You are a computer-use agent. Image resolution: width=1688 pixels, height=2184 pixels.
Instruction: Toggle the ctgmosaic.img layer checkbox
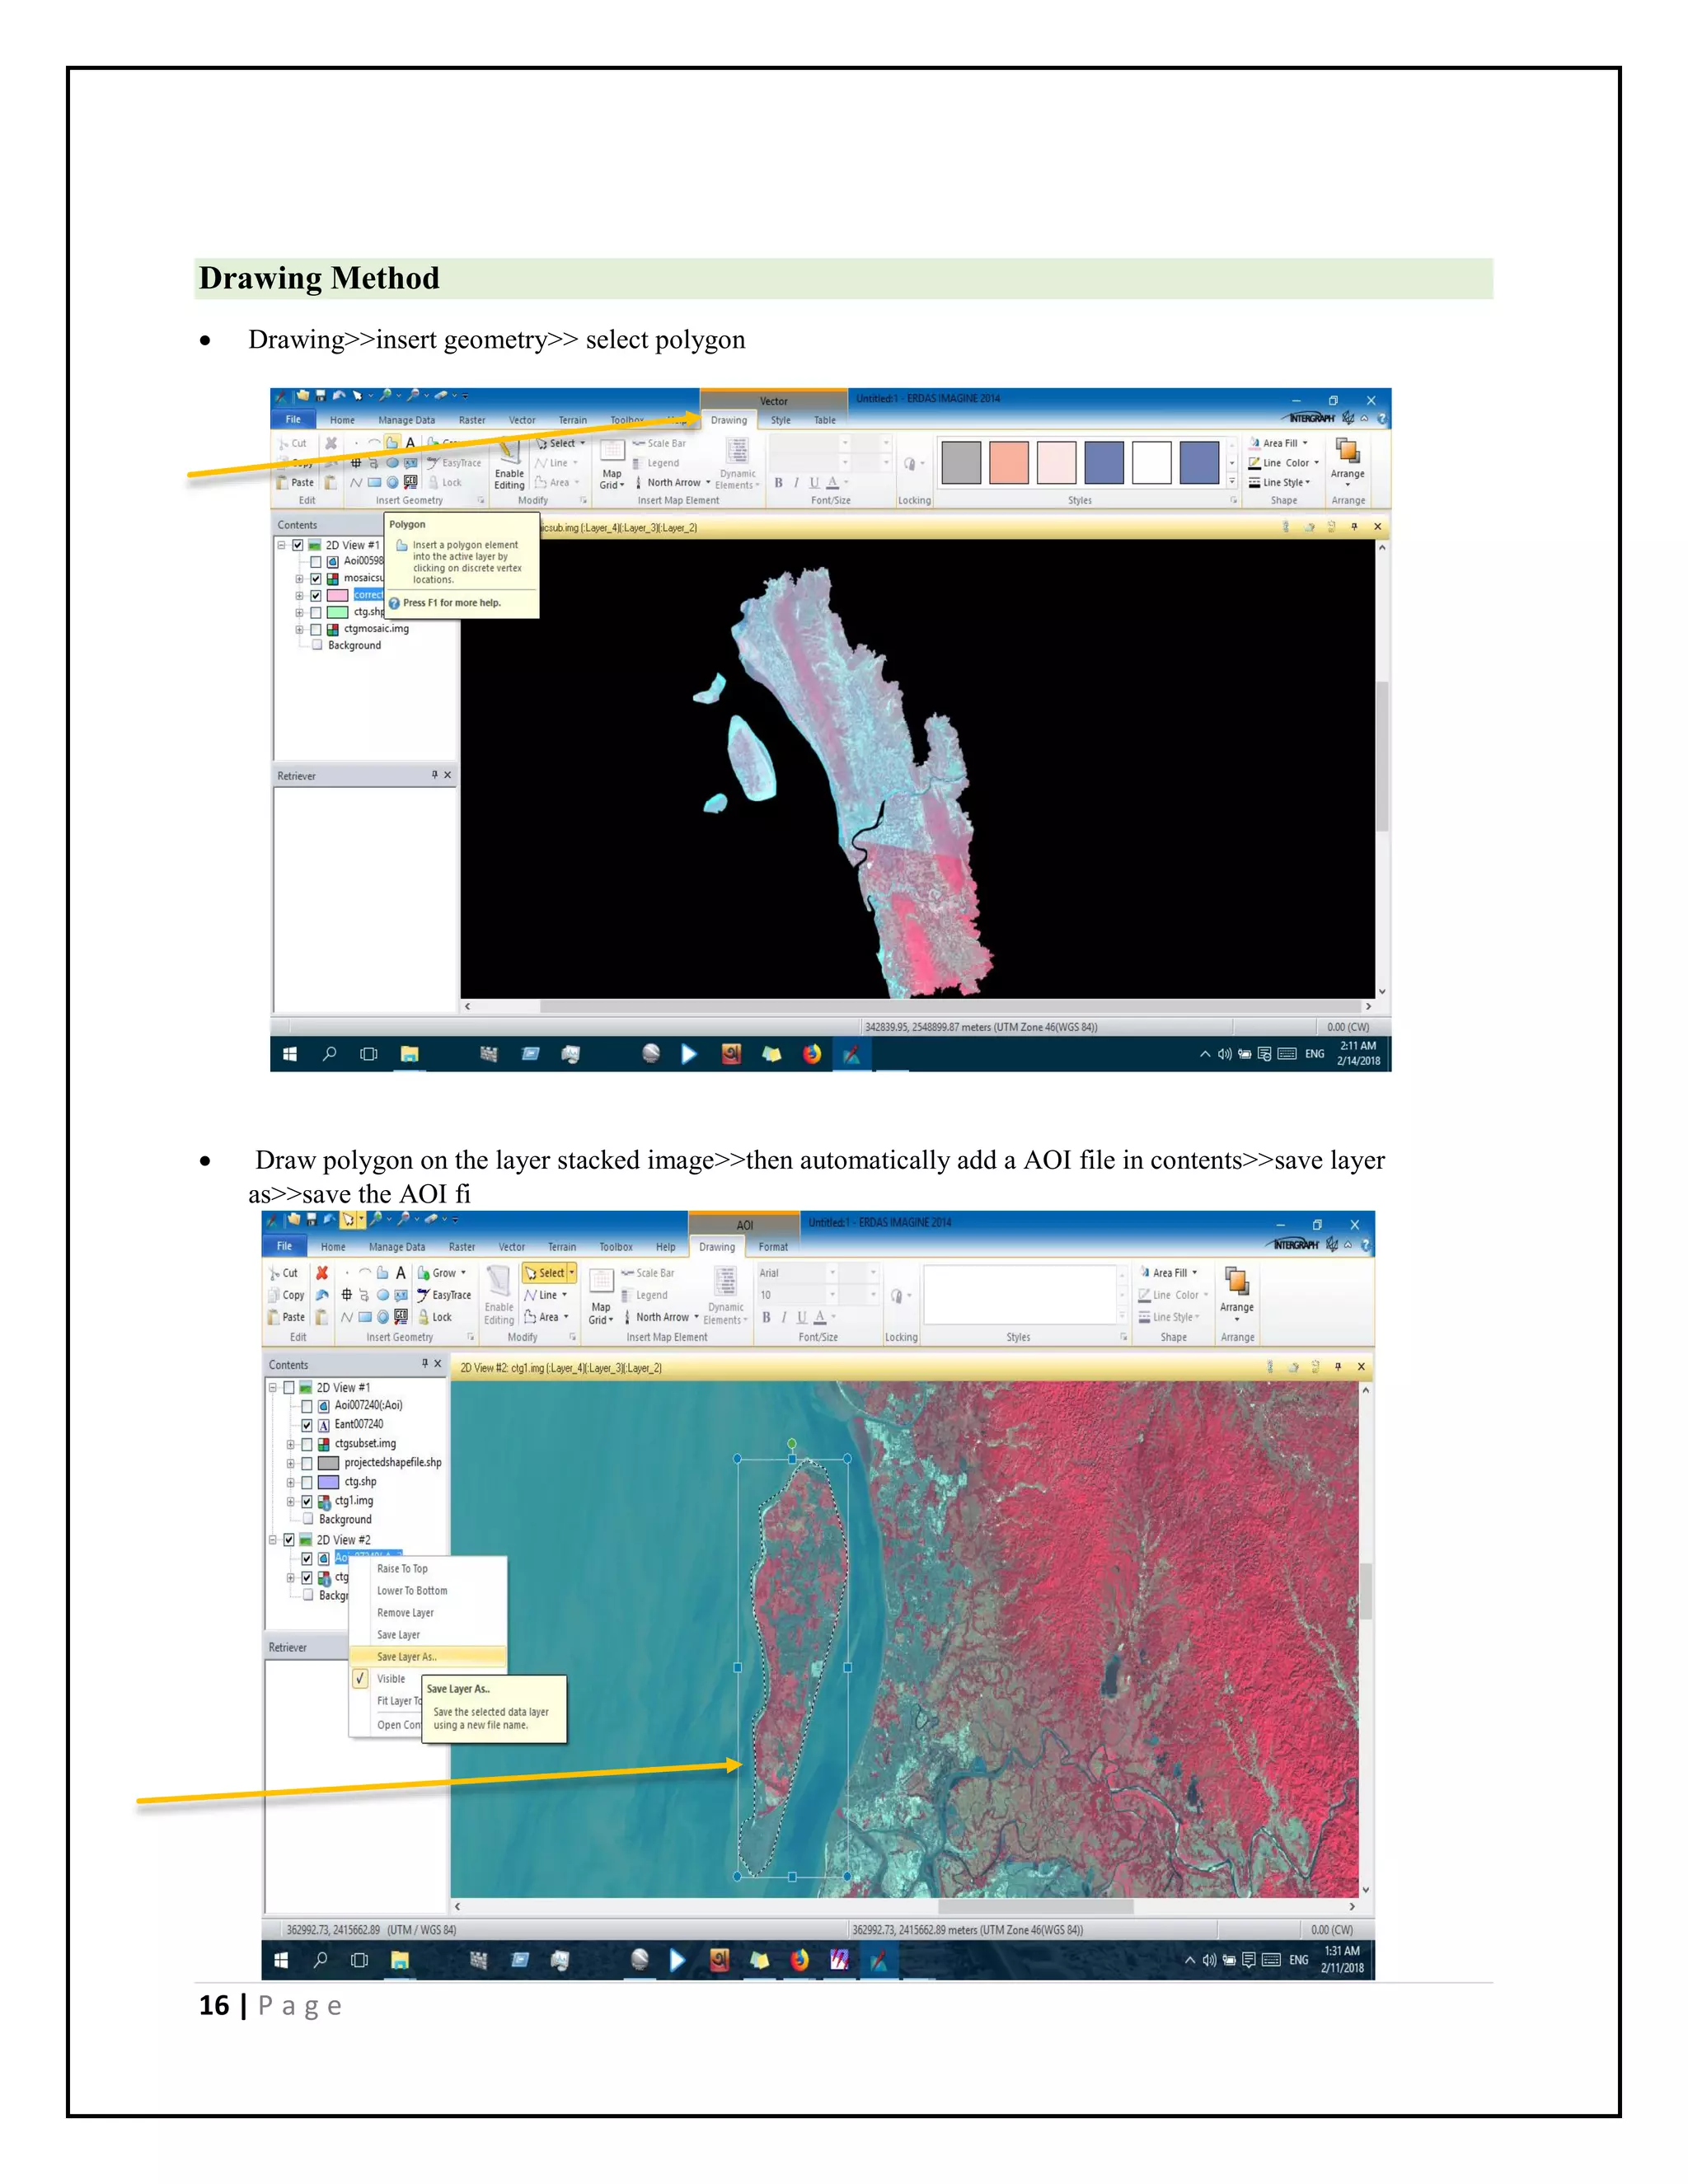(316, 629)
